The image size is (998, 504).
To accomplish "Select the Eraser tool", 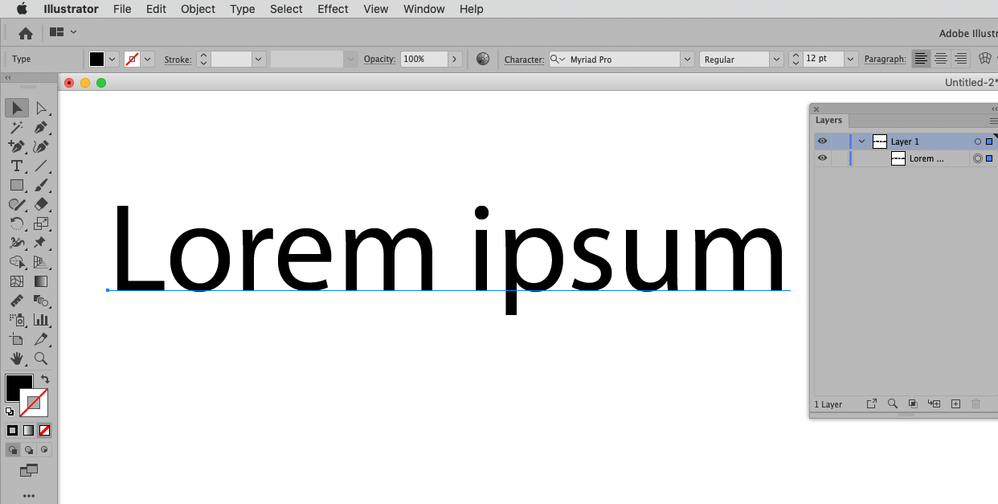I will point(41,204).
